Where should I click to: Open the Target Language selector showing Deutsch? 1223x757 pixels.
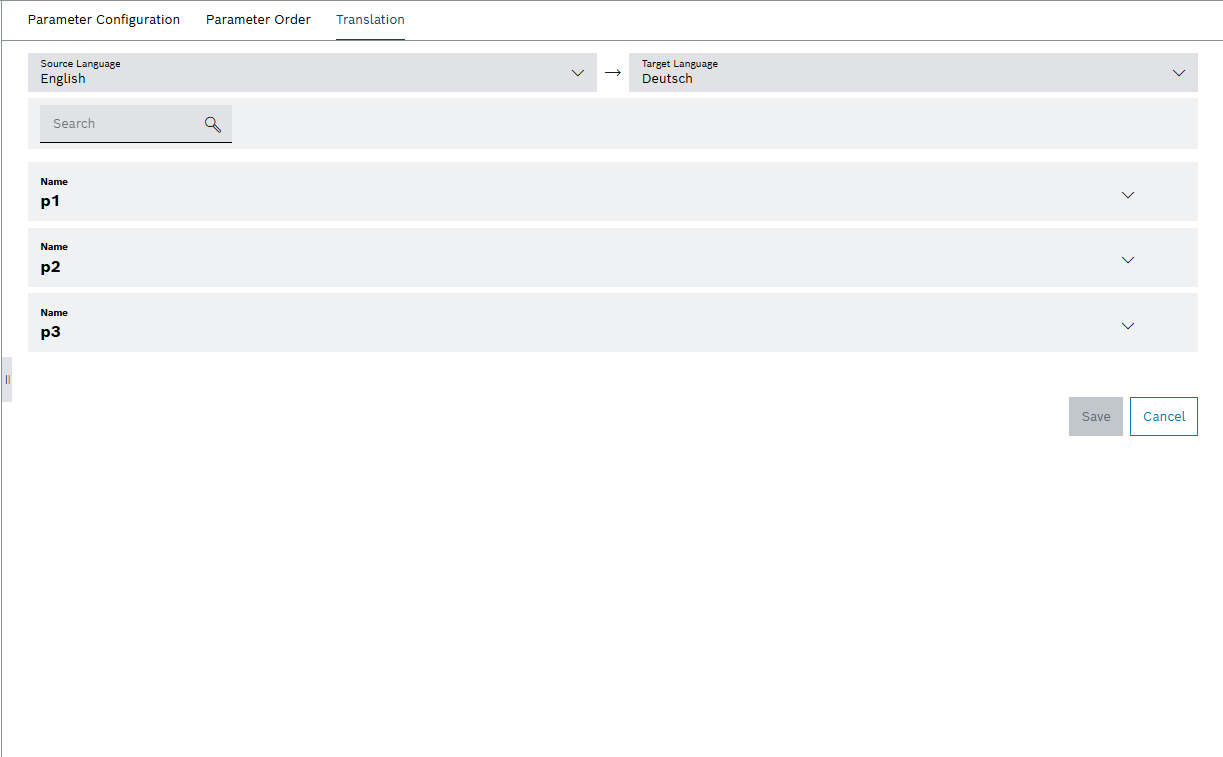pyautogui.click(x=900, y=72)
